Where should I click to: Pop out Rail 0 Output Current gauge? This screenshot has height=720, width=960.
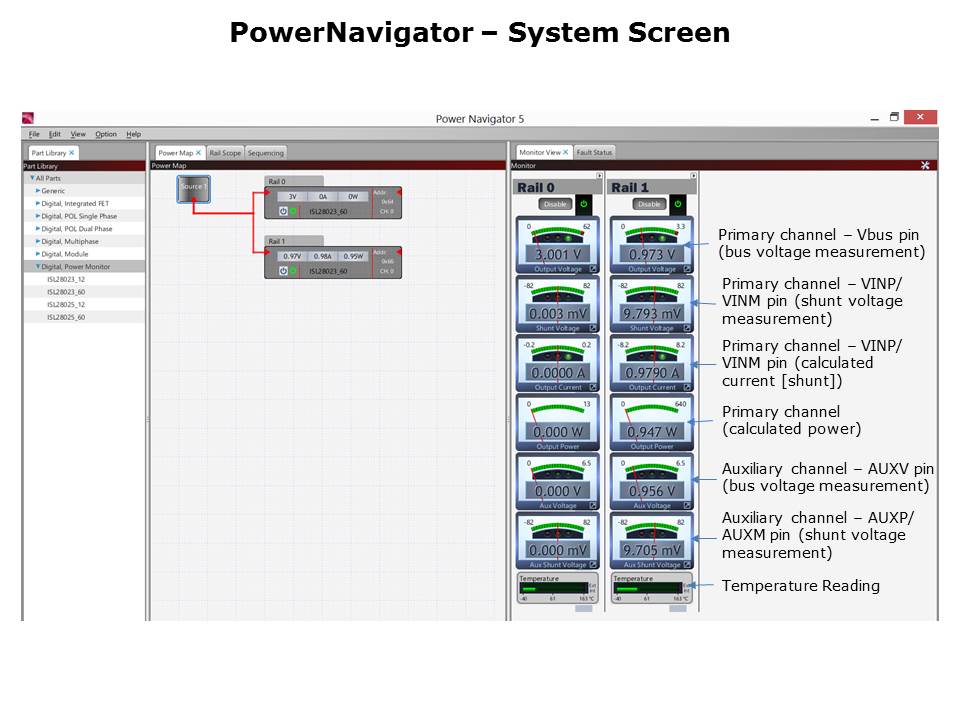(593, 387)
